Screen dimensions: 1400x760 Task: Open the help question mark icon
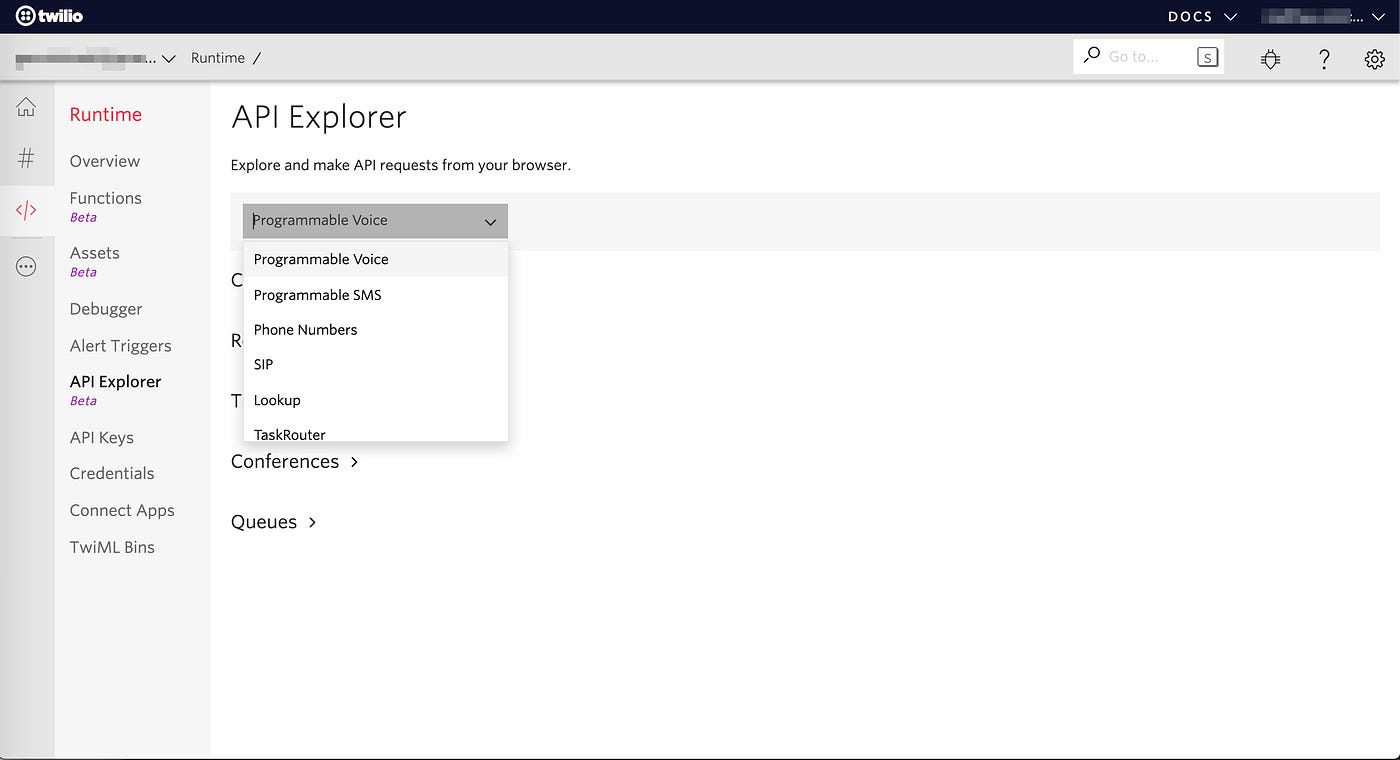1324,59
